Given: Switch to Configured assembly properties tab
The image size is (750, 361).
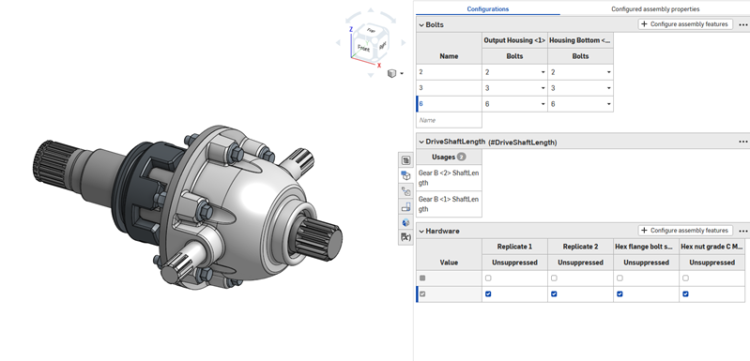Looking at the screenshot, I should (x=655, y=9).
